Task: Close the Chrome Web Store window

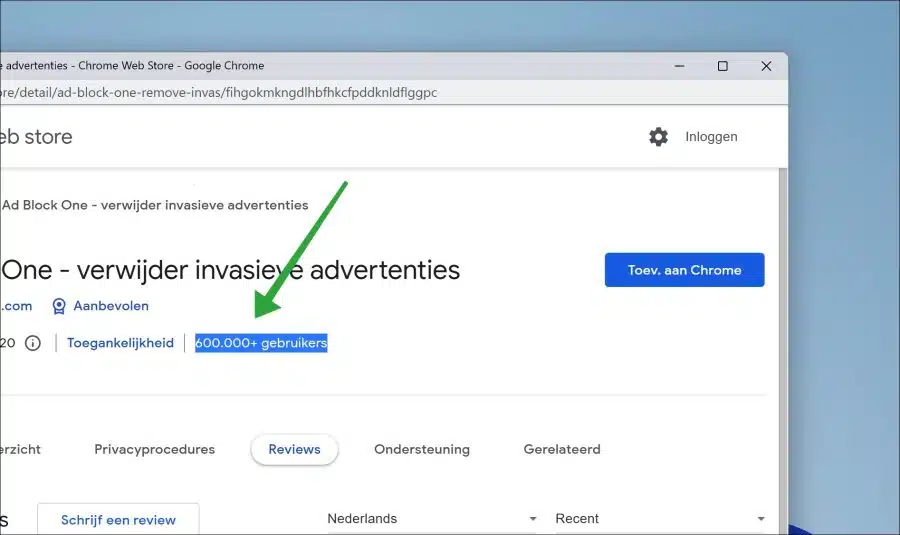Action: (766, 66)
